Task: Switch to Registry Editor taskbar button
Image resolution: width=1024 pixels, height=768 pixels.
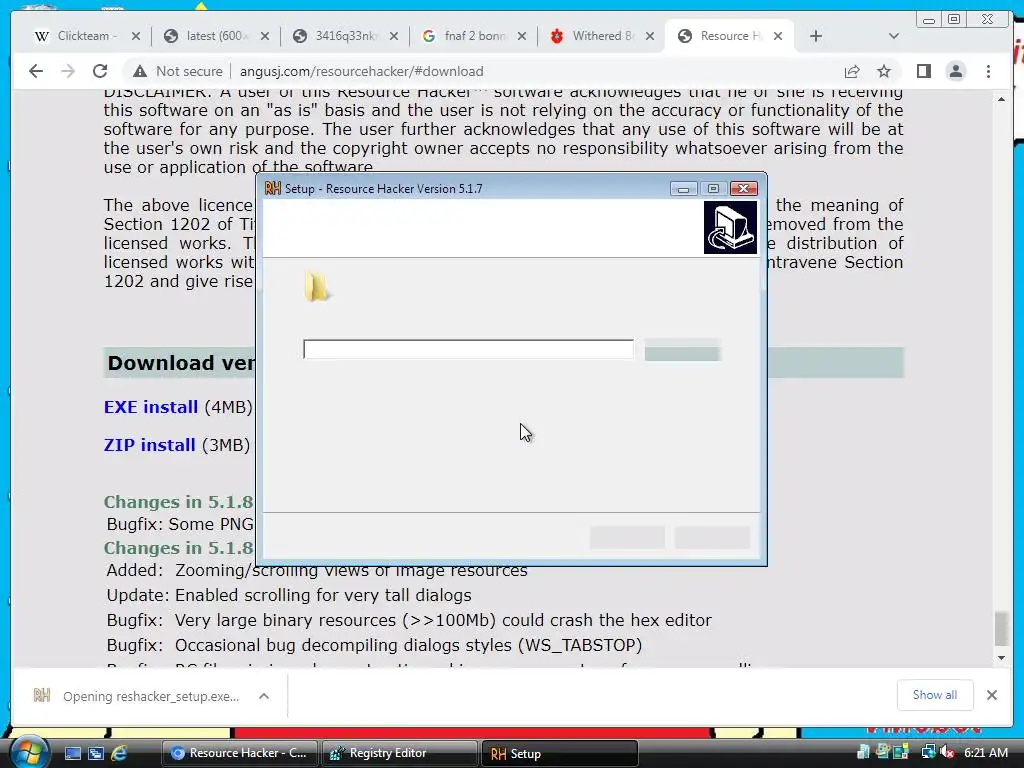Action: [x=399, y=753]
